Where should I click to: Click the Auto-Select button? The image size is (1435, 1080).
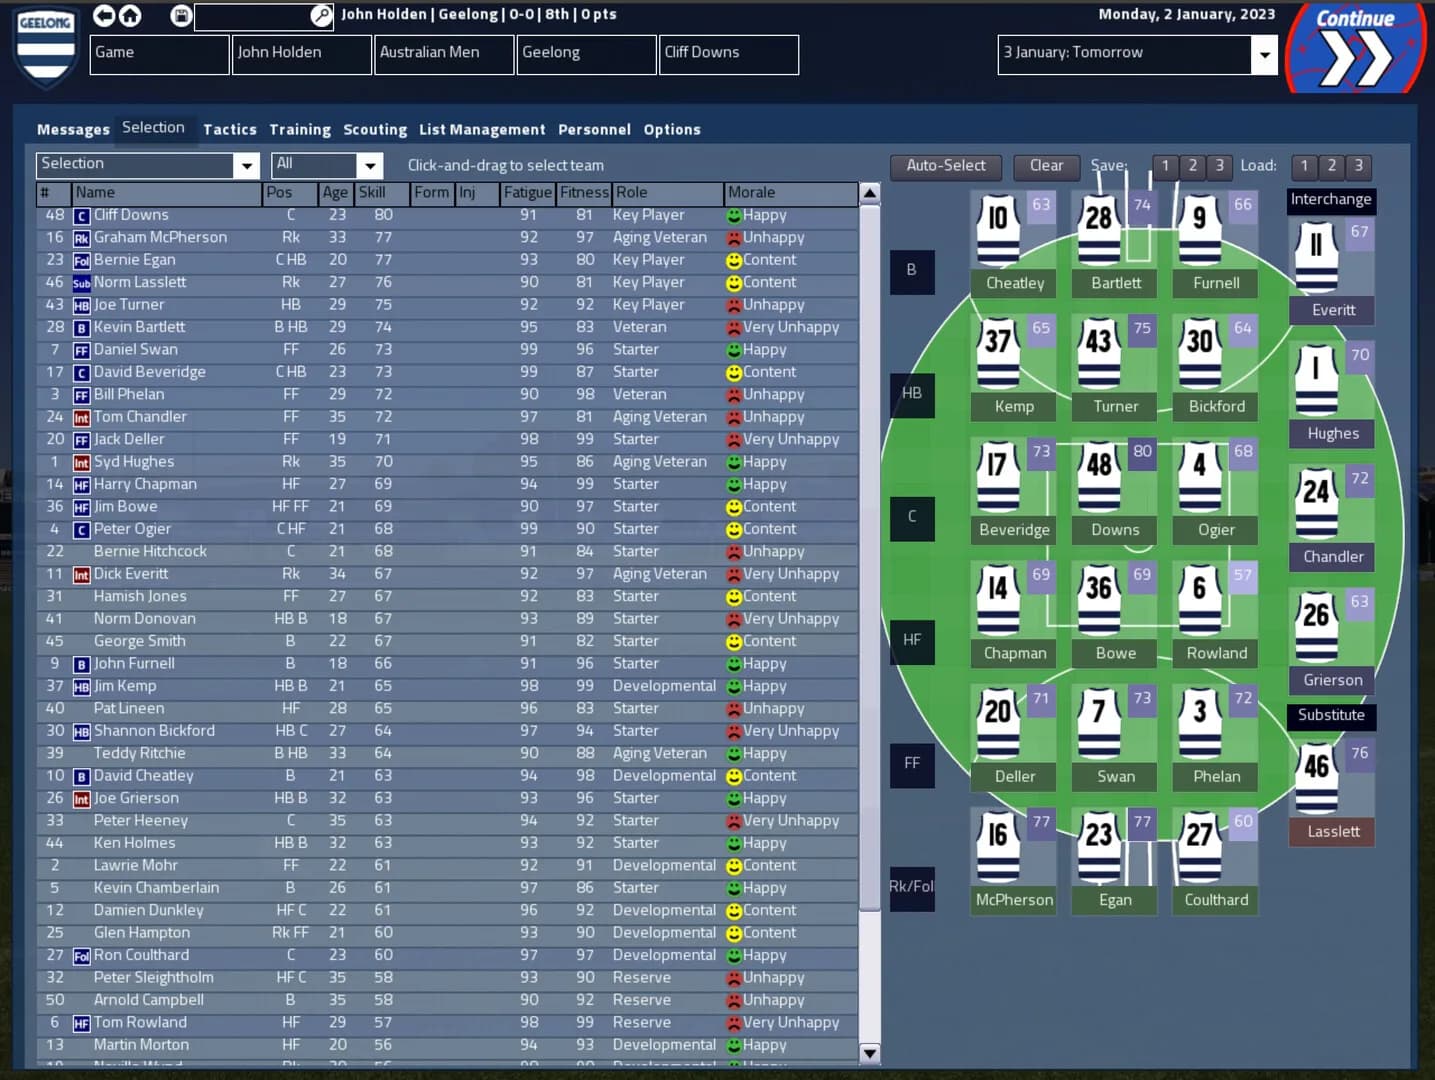[x=946, y=166]
